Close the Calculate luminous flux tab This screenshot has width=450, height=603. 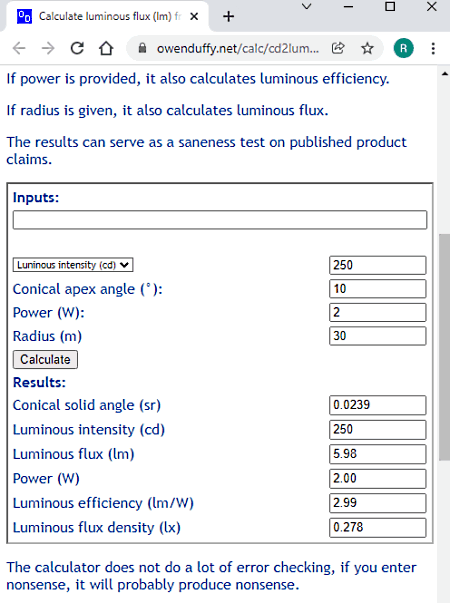pos(194,17)
